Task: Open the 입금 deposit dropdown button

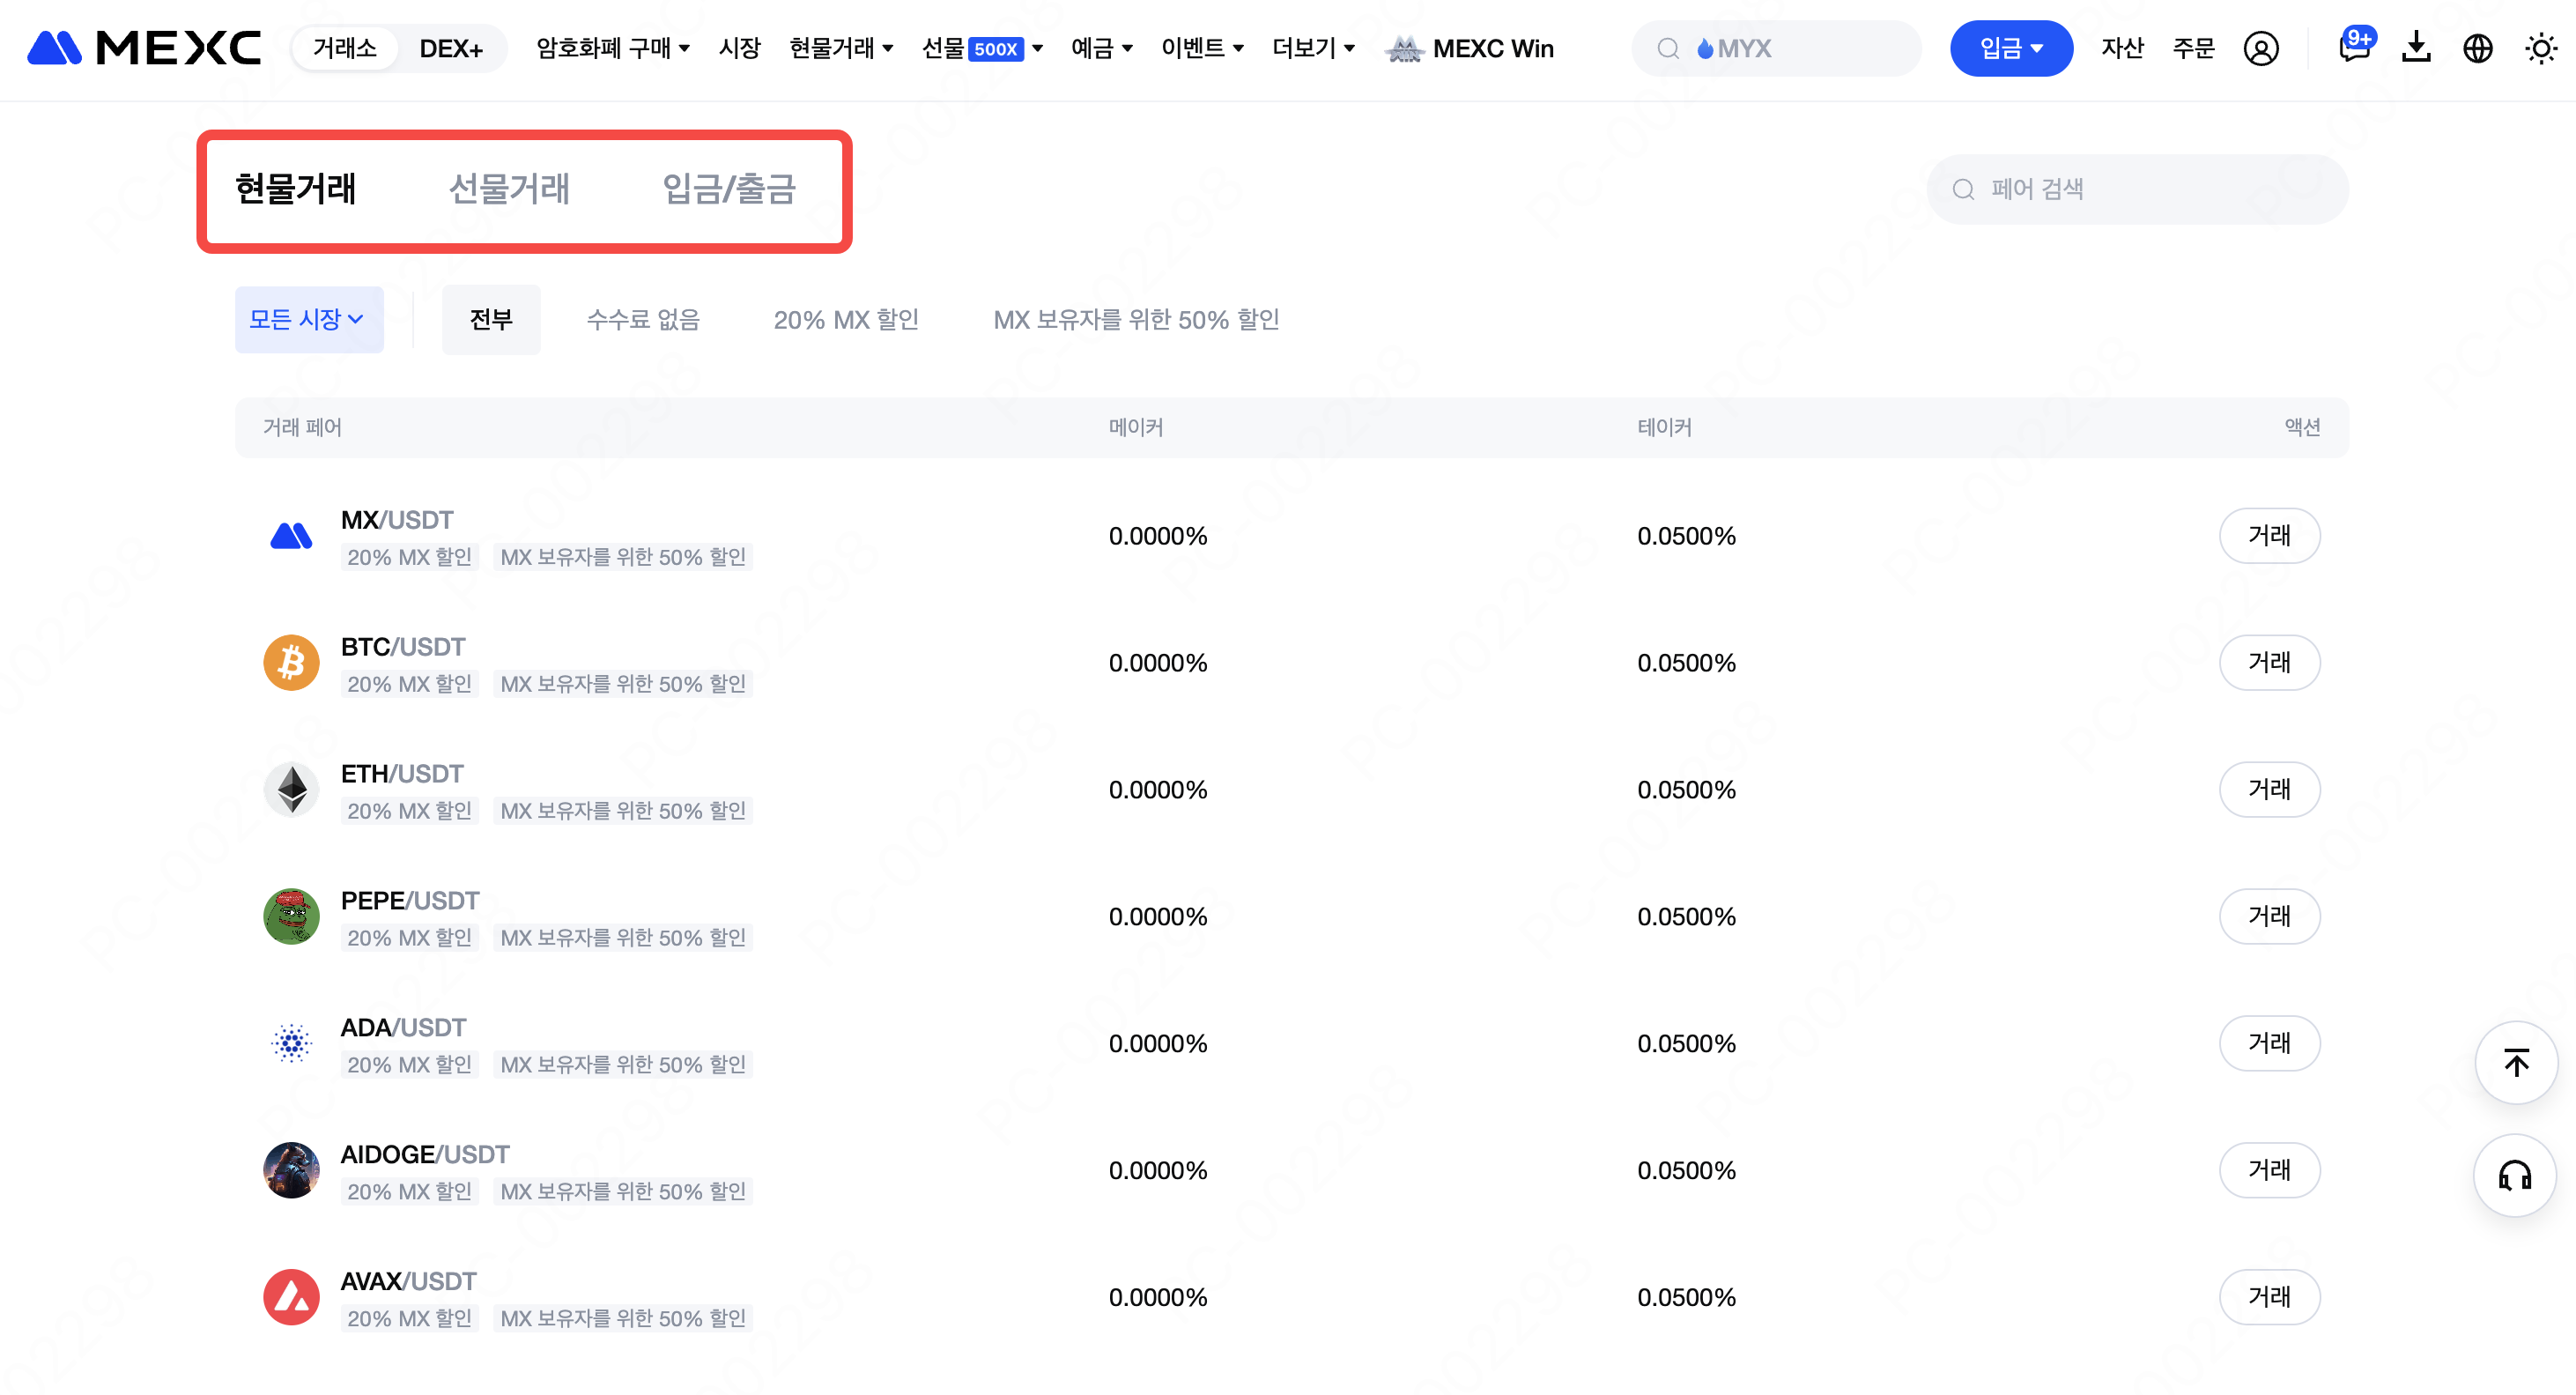Action: (x=2011, y=48)
